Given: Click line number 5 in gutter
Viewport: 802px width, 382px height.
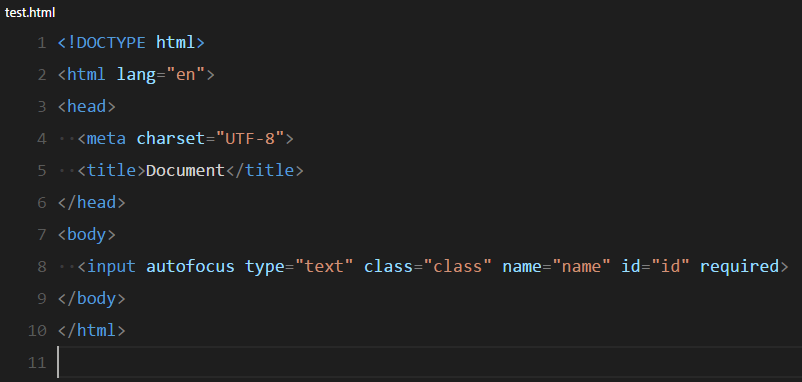Looking at the screenshot, I should pyautogui.click(x=42, y=171).
